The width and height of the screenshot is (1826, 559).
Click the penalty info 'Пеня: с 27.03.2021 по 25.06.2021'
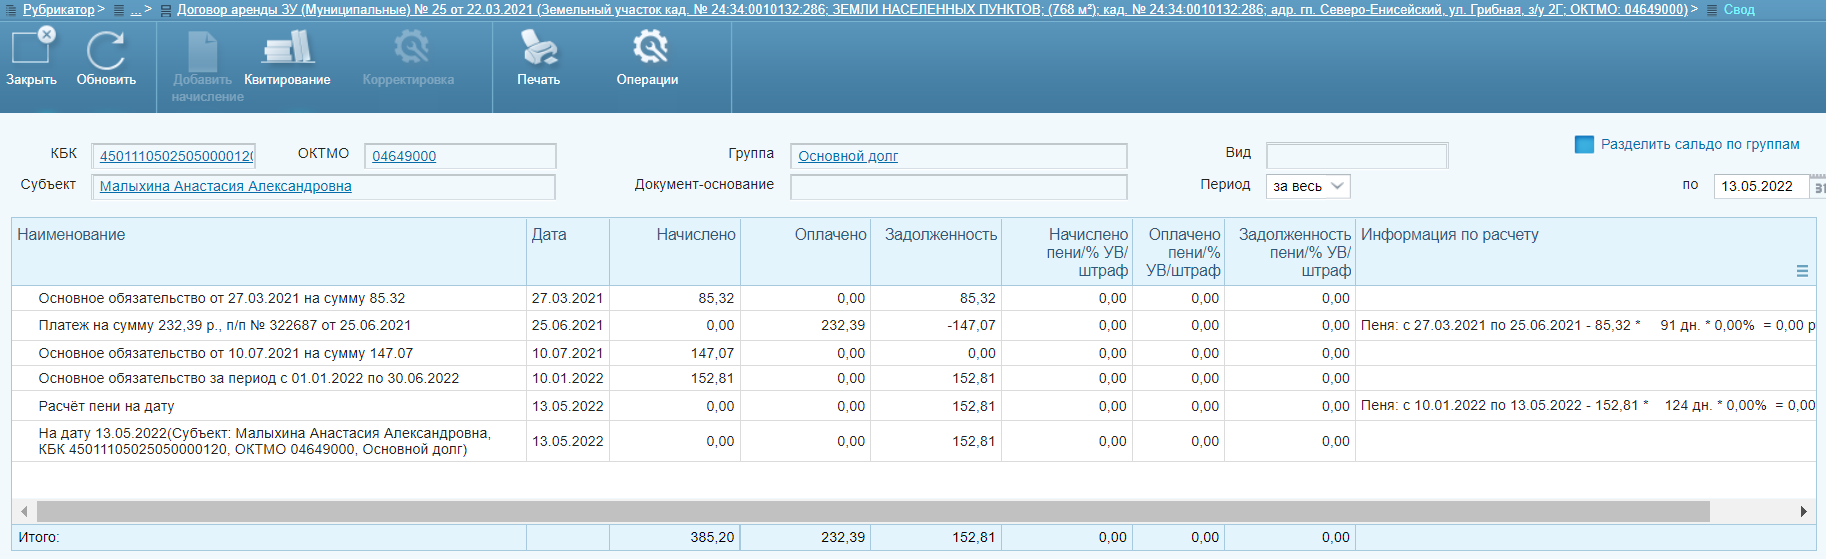coord(1587,325)
